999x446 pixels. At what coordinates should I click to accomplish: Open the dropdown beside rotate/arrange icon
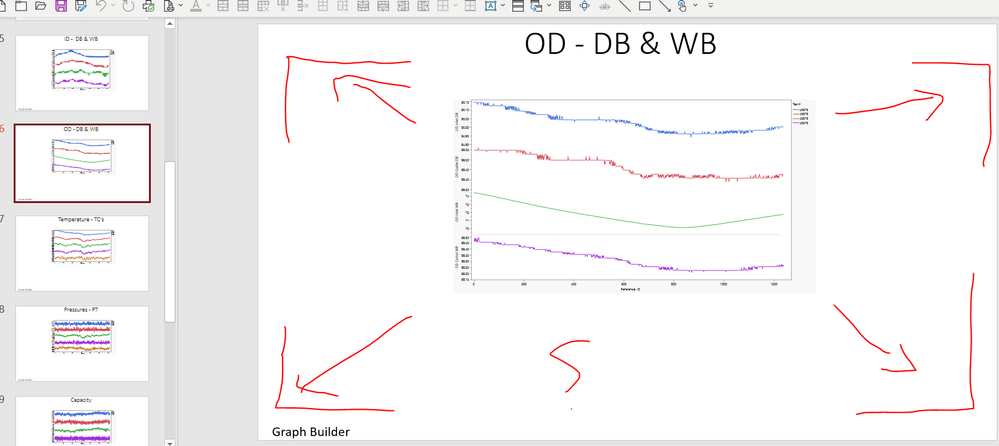(549, 5)
